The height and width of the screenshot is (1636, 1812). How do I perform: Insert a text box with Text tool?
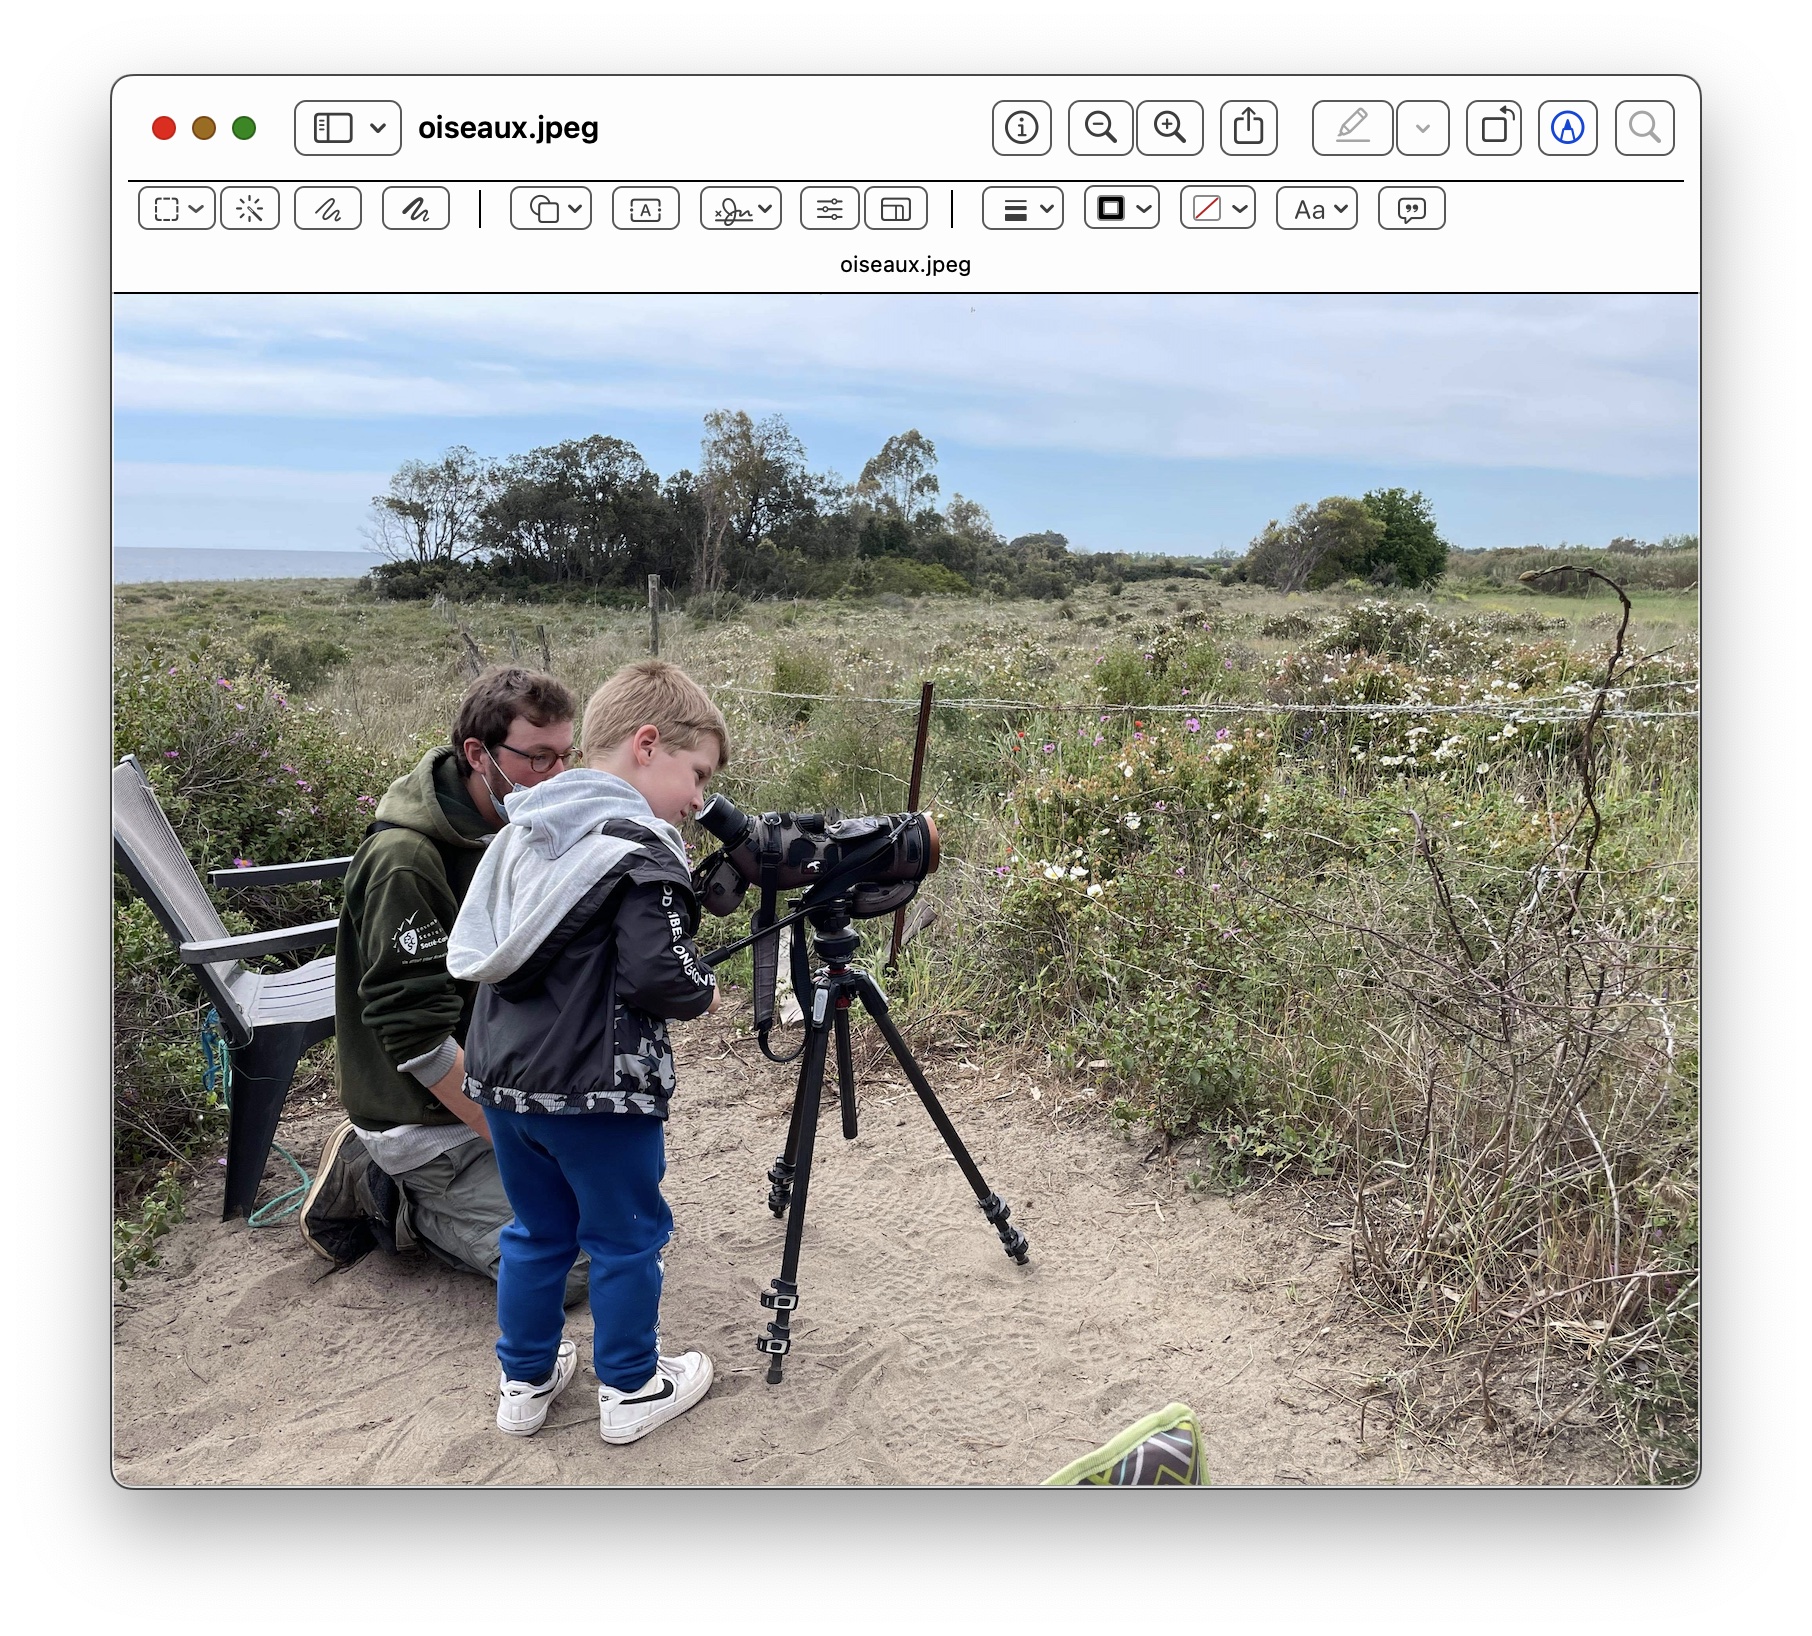[x=645, y=209]
